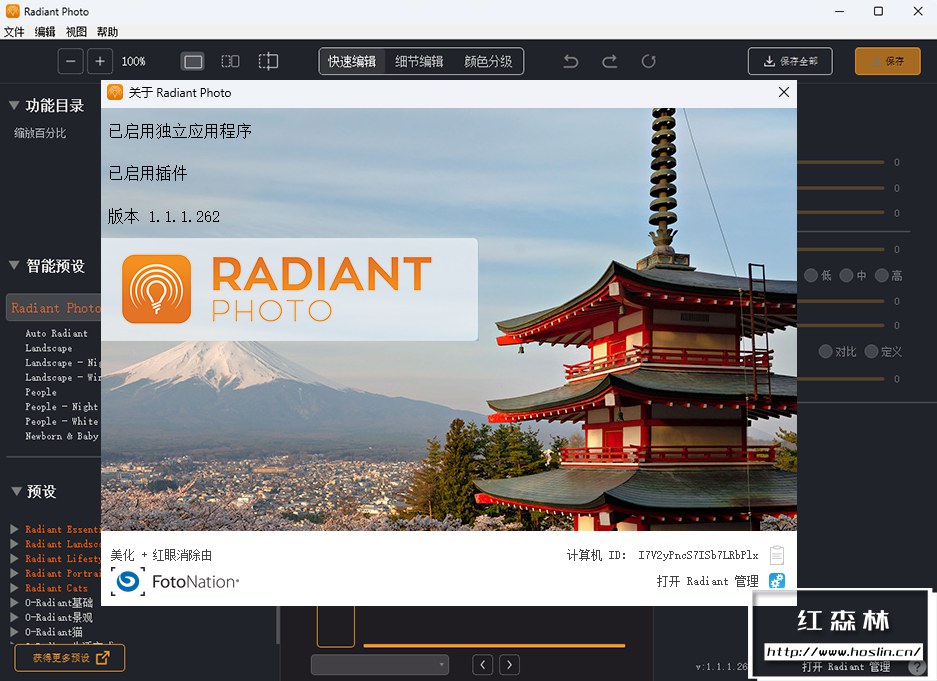Image resolution: width=937 pixels, height=681 pixels.
Task: Open the dropdown below the thumbnail strip
Action: pos(379,664)
